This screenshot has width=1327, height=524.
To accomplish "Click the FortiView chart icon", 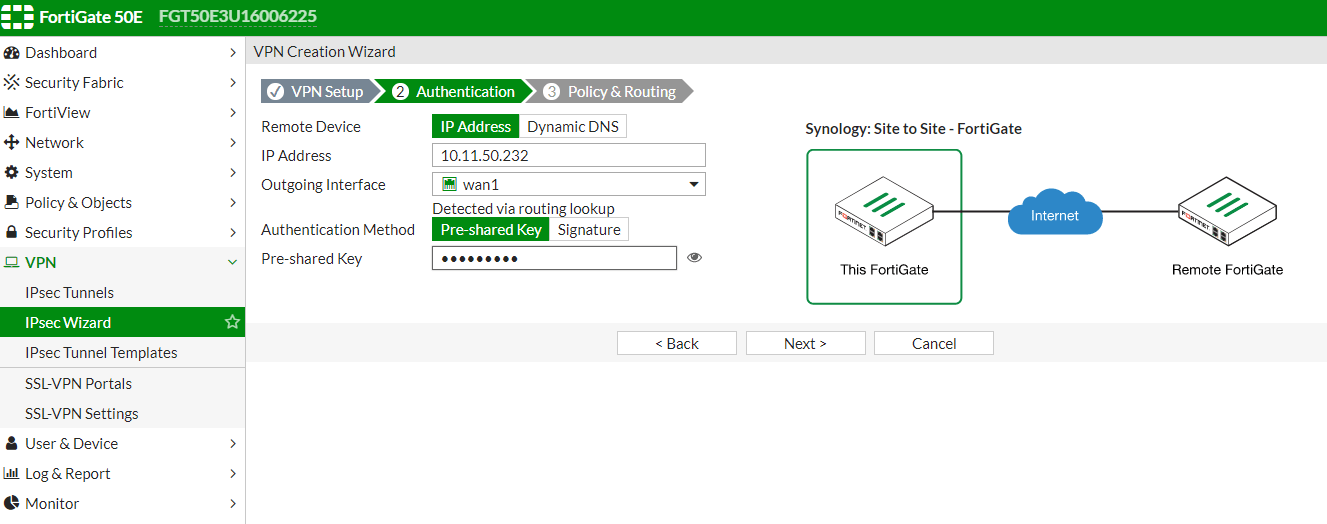I will click(x=12, y=113).
